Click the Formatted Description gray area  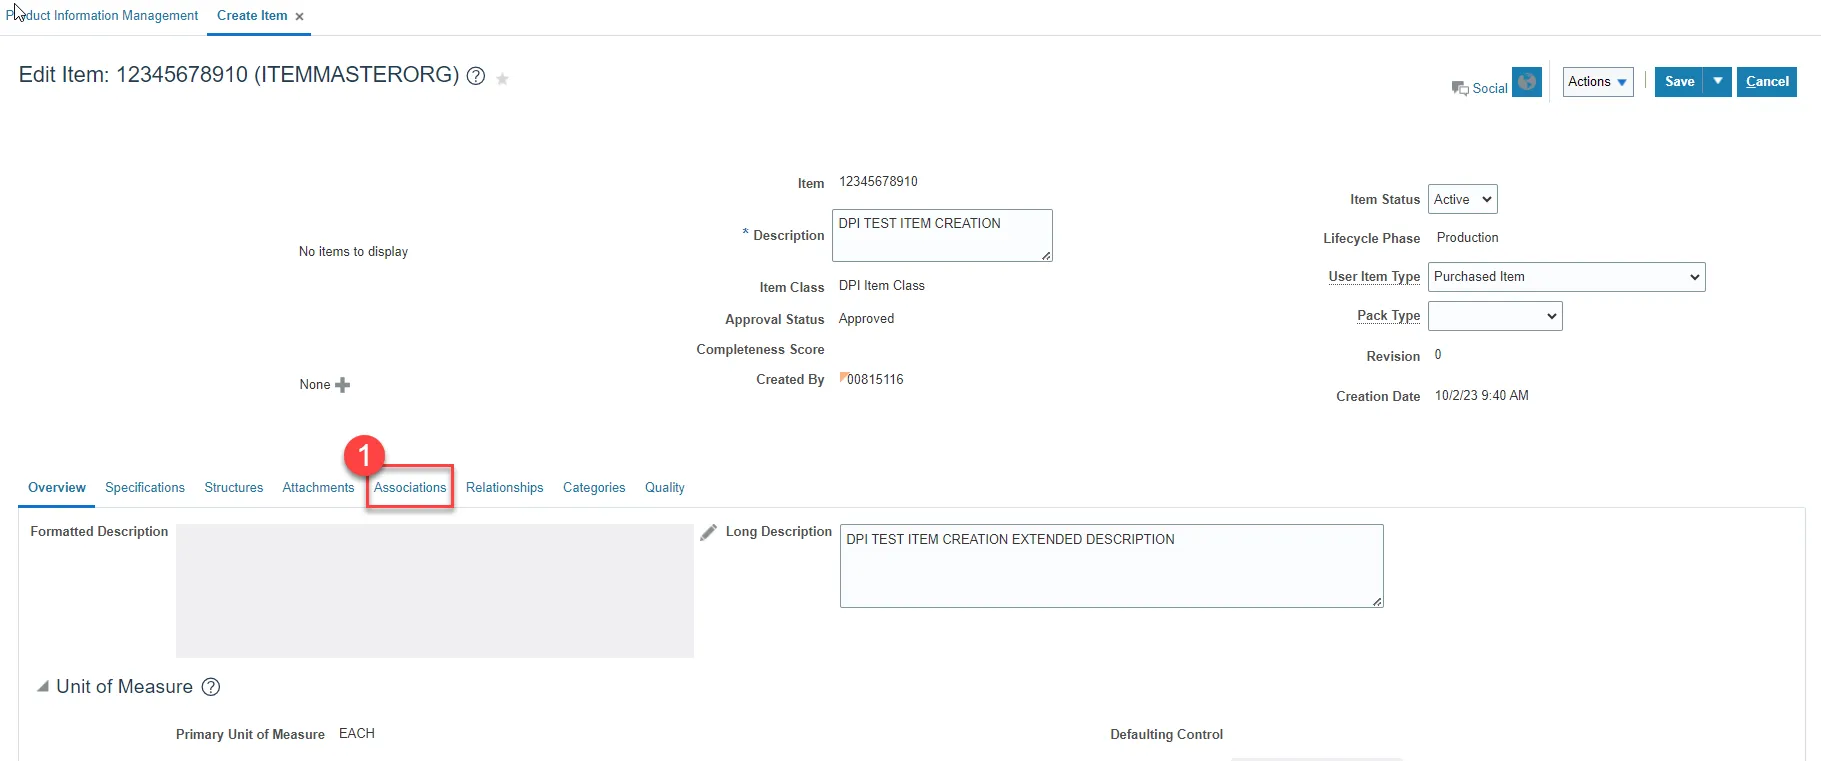pos(435,591)
